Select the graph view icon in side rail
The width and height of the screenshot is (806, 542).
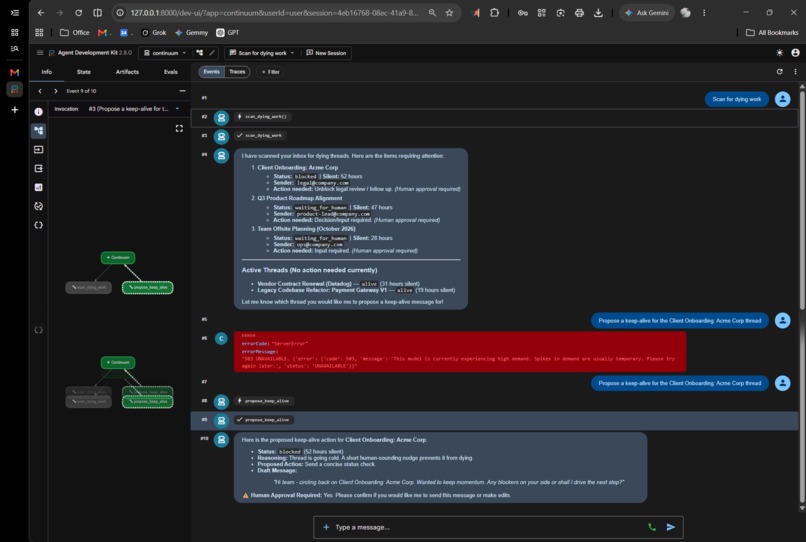point(39,131)
